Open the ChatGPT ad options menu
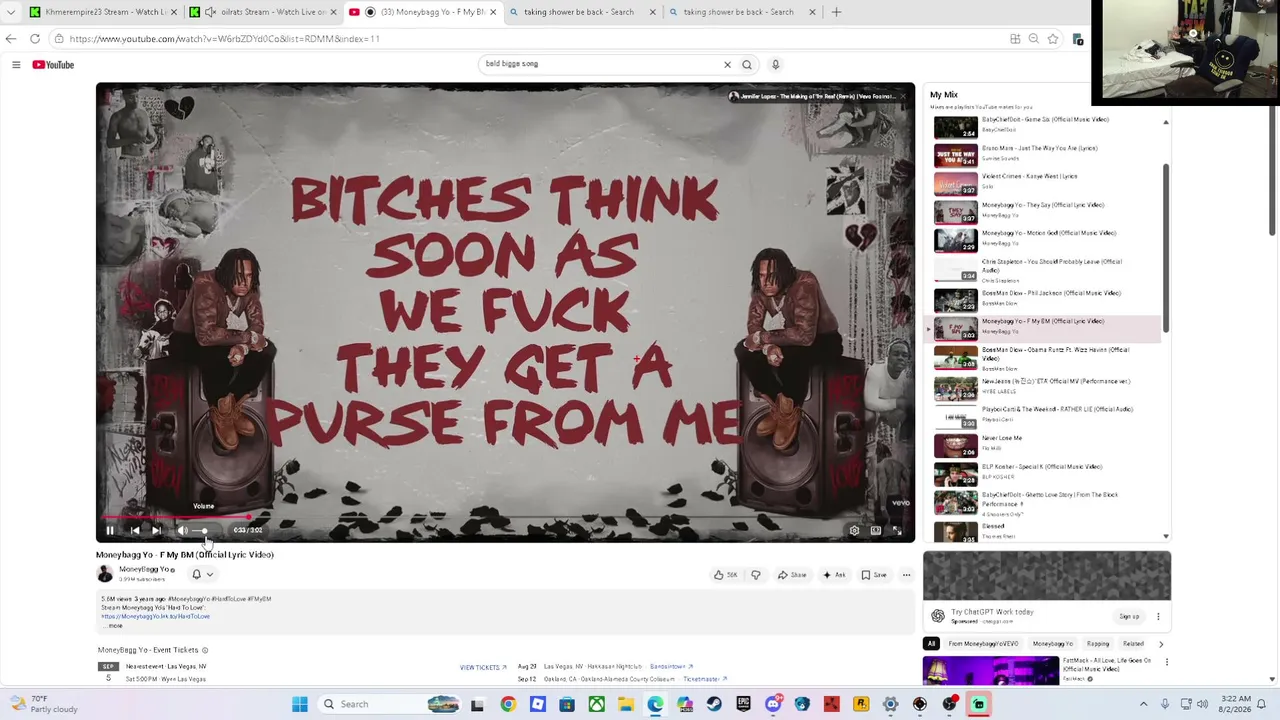The height and width of the screenshot is (720, 1280). point(1158,616)
